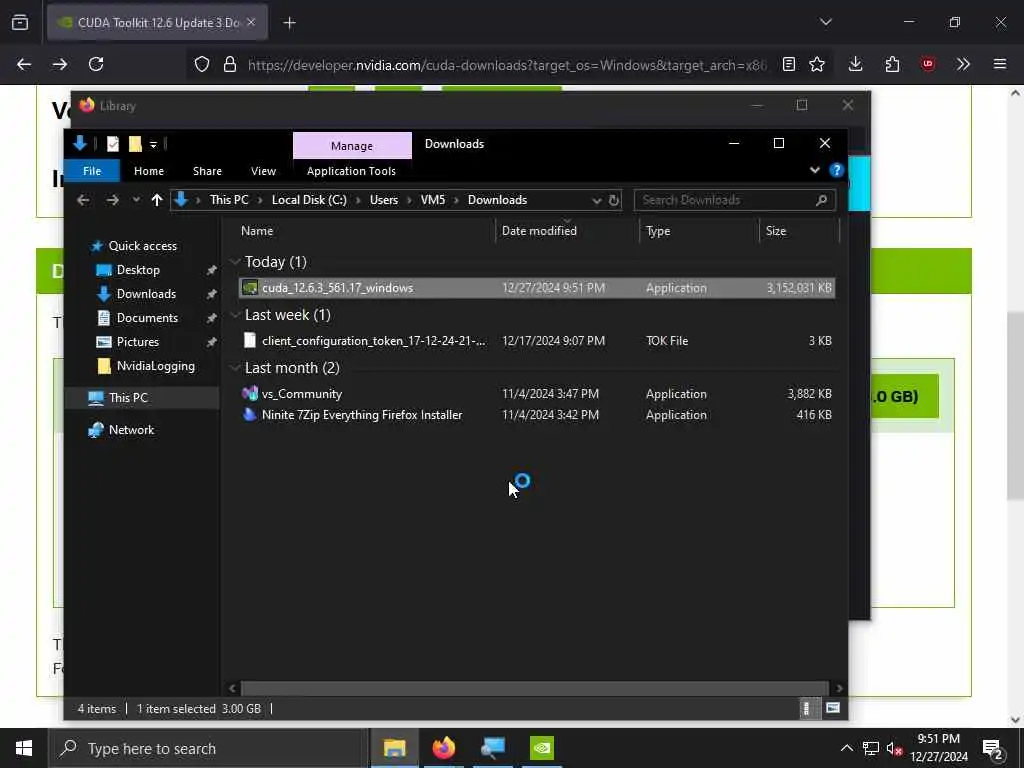Collapse the Today group
The image size is (1024, 768).
(x=235, y=262)
